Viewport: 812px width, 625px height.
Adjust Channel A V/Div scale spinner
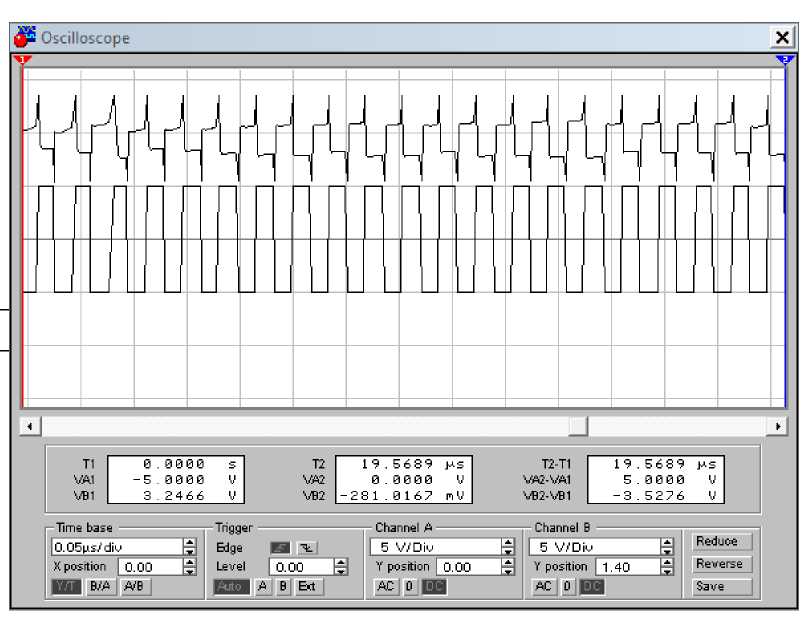pos(508,548)
